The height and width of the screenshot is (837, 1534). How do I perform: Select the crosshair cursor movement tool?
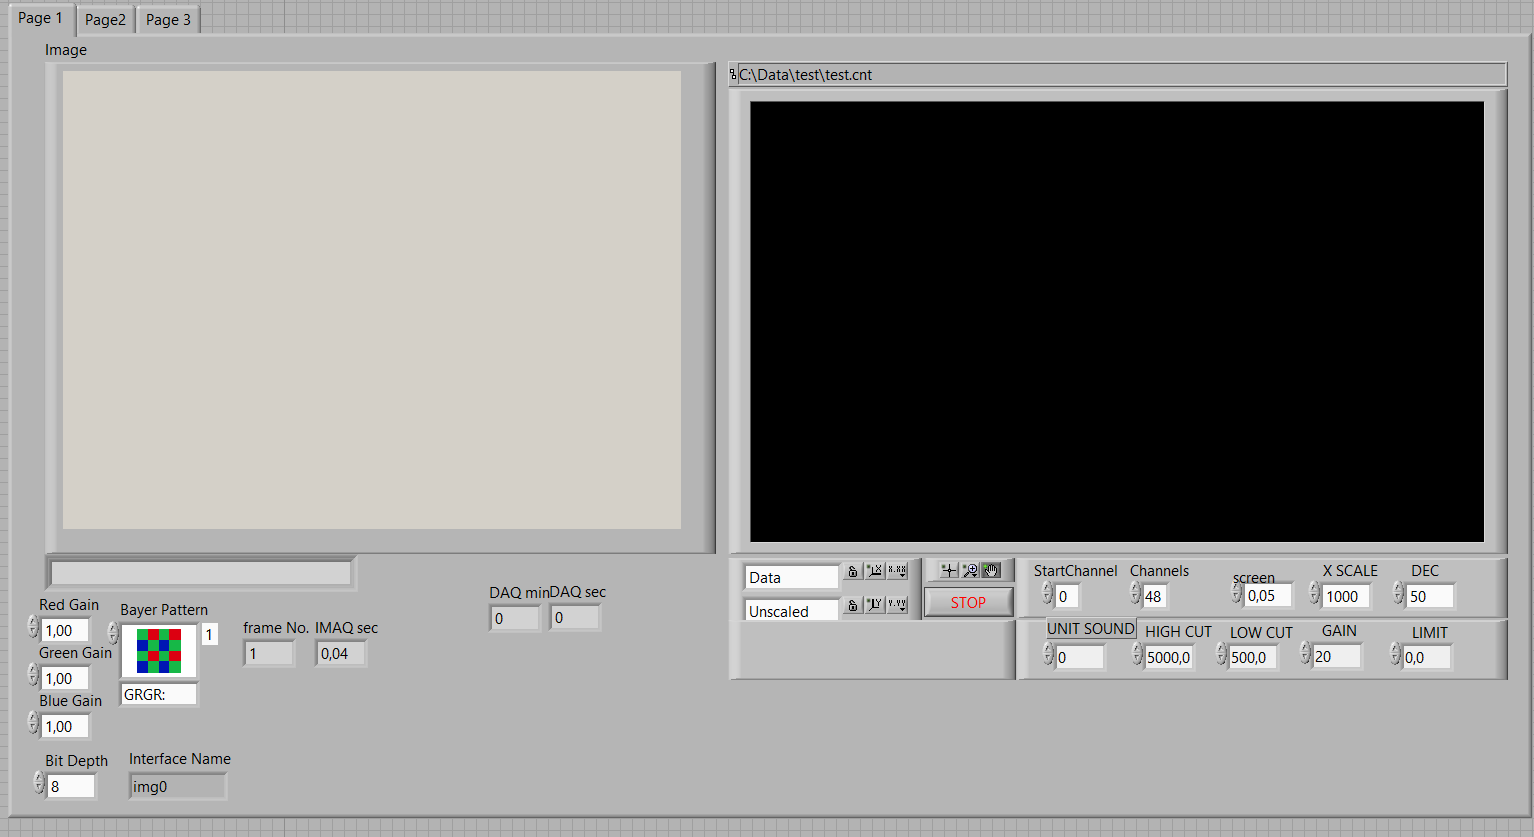tap(949, 570)
